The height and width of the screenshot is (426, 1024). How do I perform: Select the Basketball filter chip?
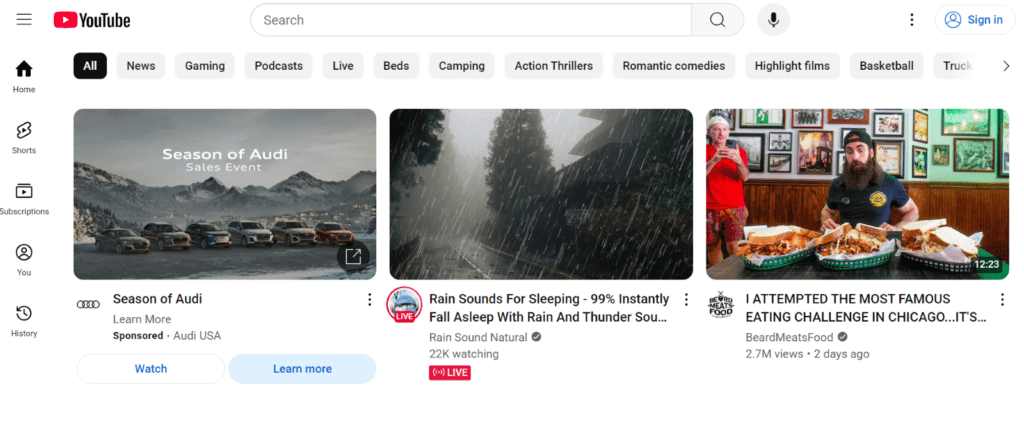click(886, 66)
